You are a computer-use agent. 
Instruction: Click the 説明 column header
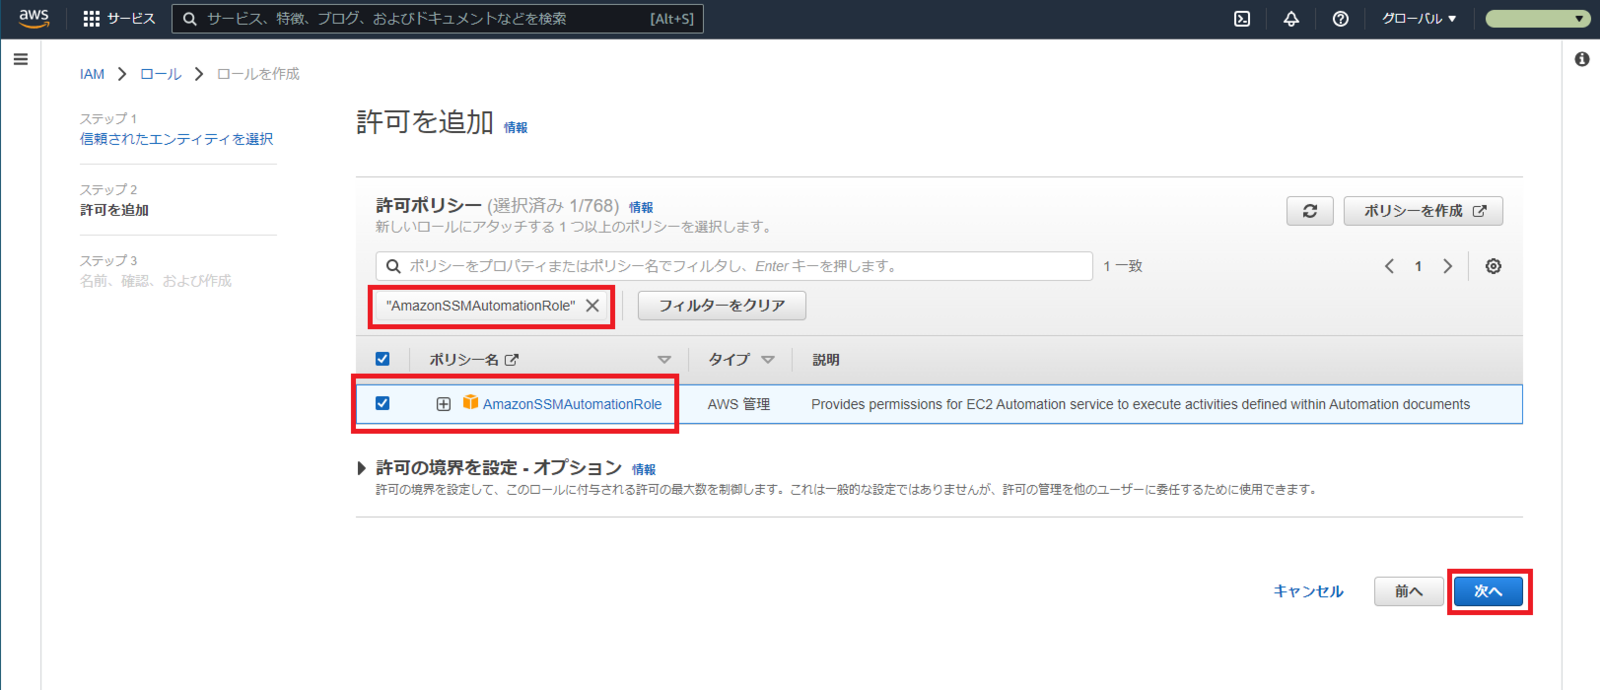pyautogui.click(x=826, y=359)
